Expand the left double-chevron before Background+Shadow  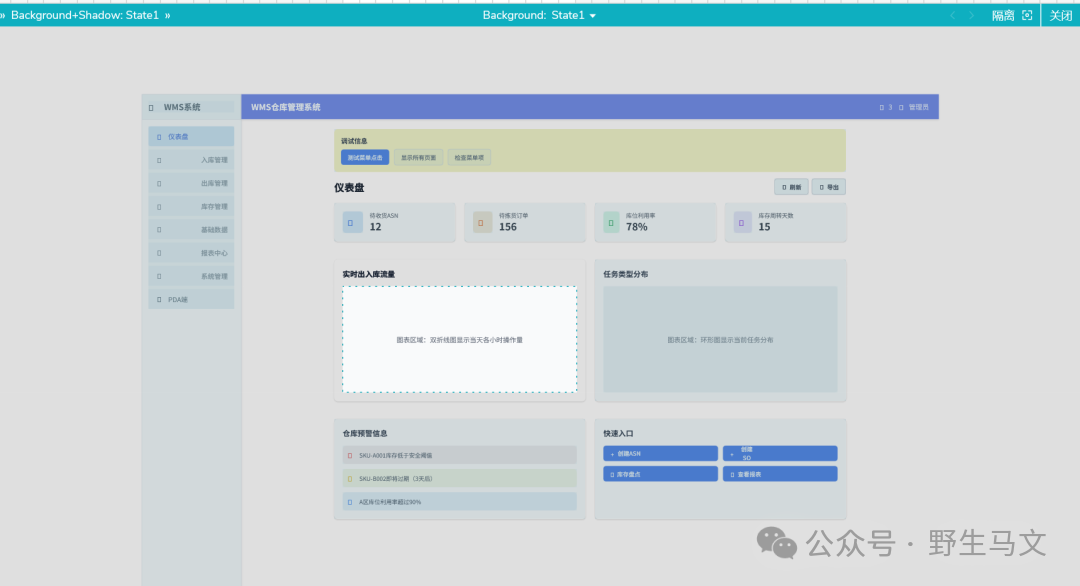[x=3, y=16]
